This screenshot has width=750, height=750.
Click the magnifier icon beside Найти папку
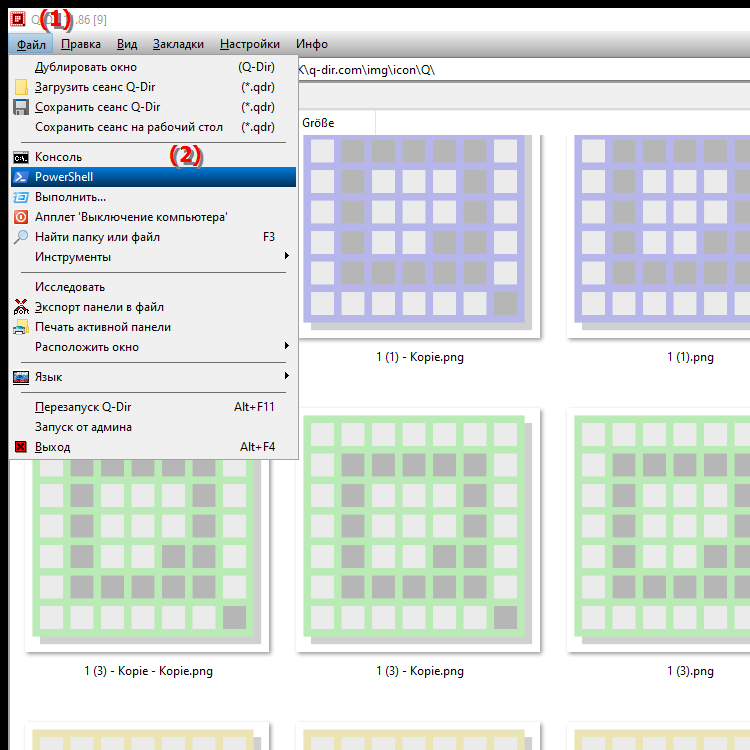coord(21,237)
